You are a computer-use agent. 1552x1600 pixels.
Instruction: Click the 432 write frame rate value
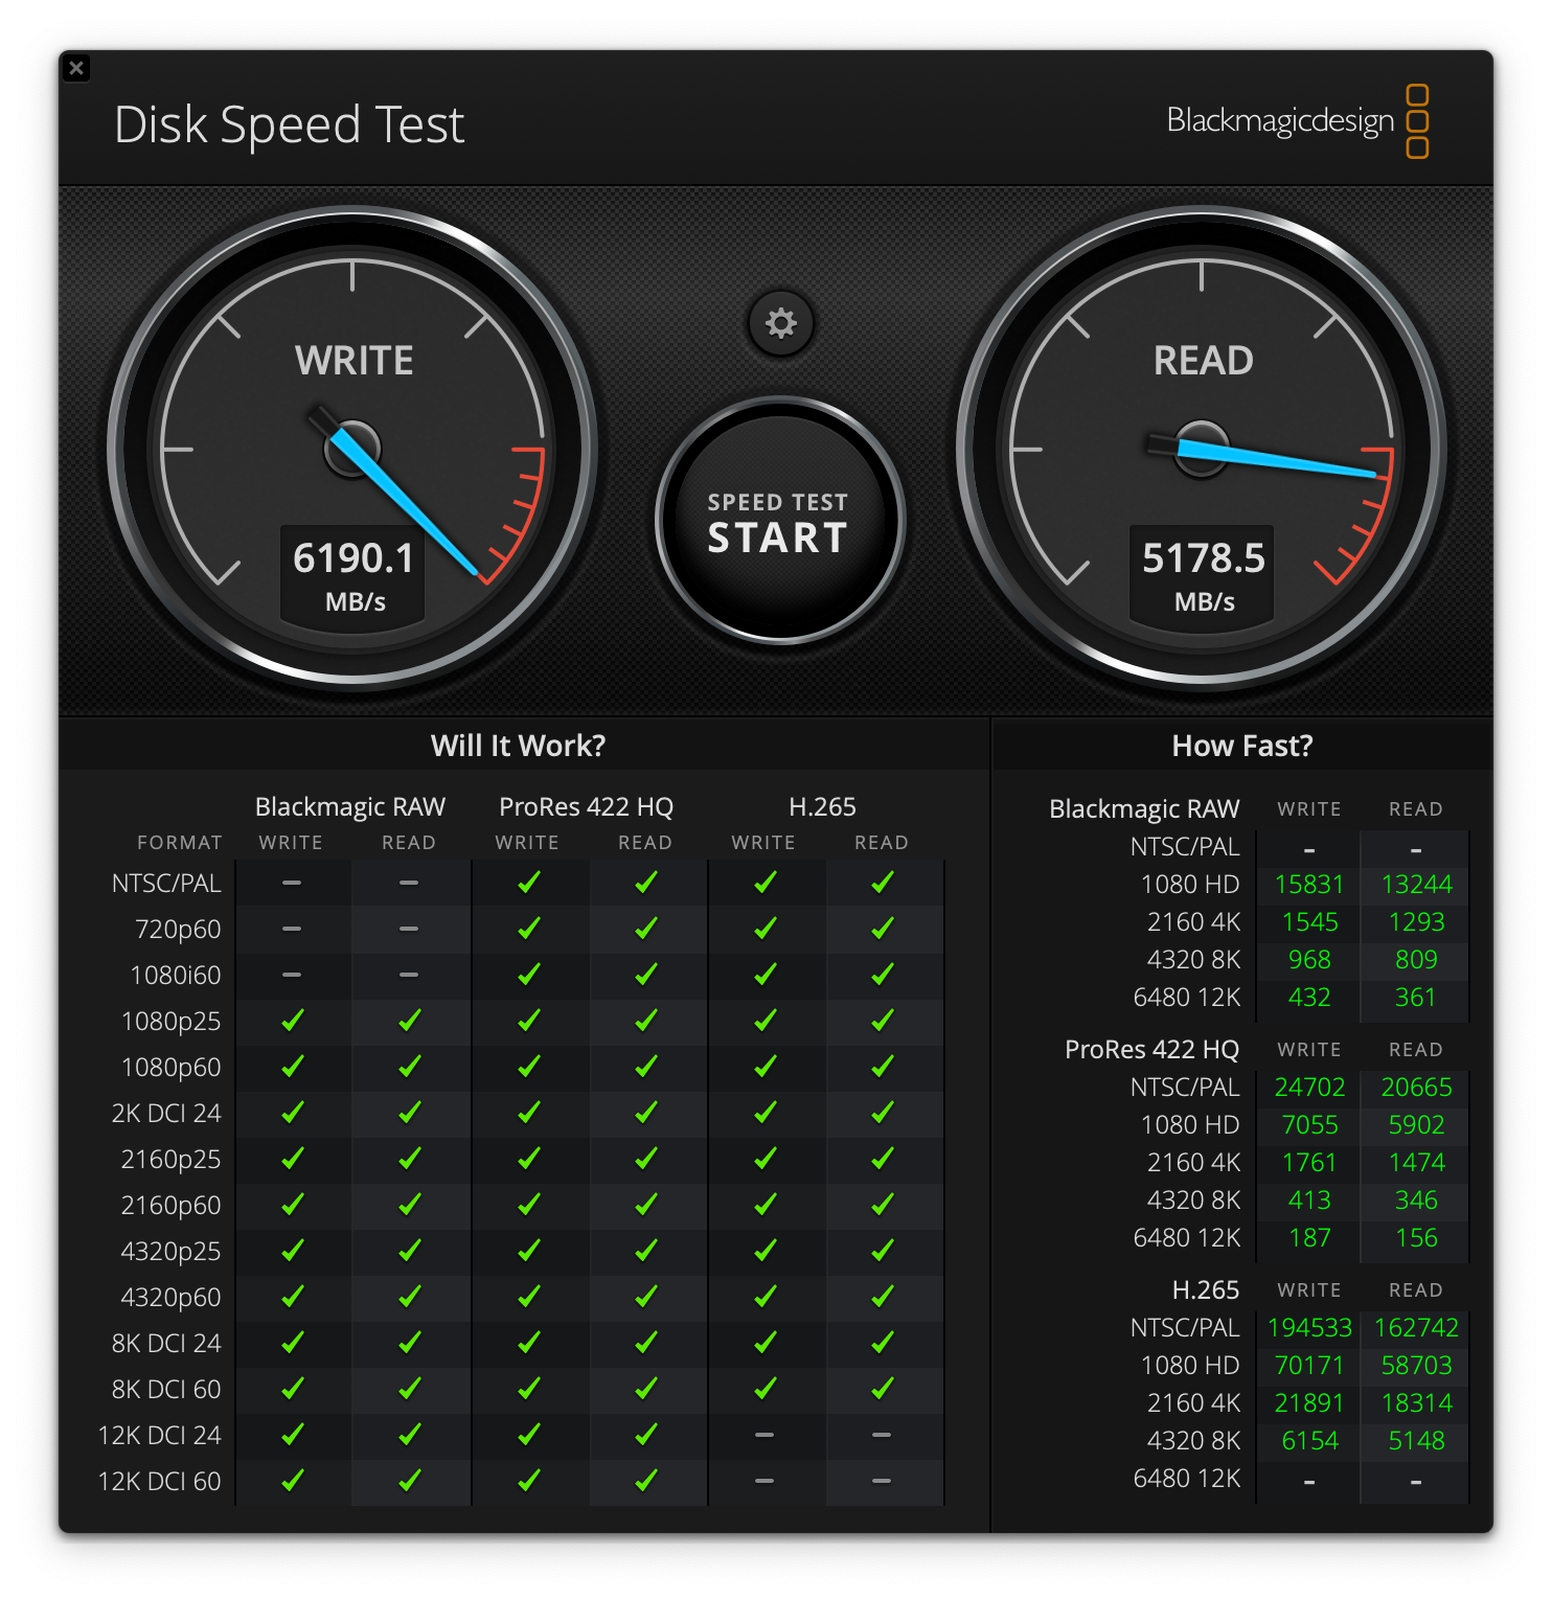1309,998
